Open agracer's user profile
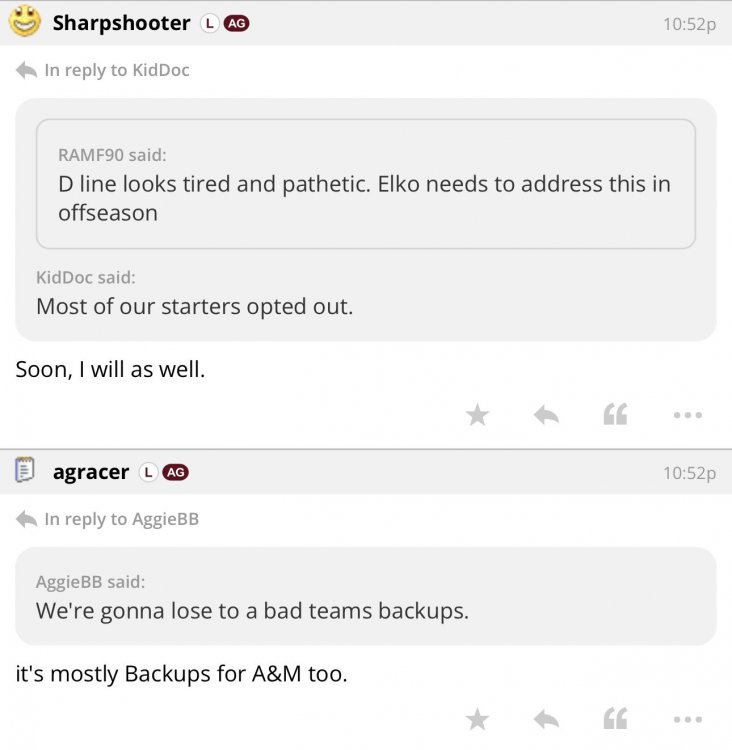The width and height of the screenshot is (732, 750). click(x=91, y=472)
